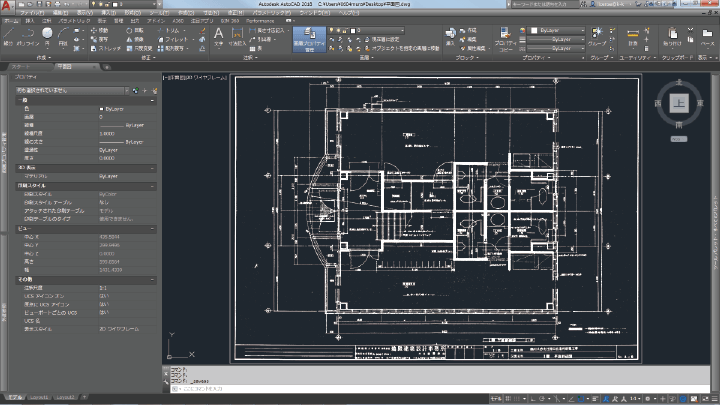Switch to the Layout1 tab at bottom
This screenshot has height=405, width=720.
tap(39, 397)
